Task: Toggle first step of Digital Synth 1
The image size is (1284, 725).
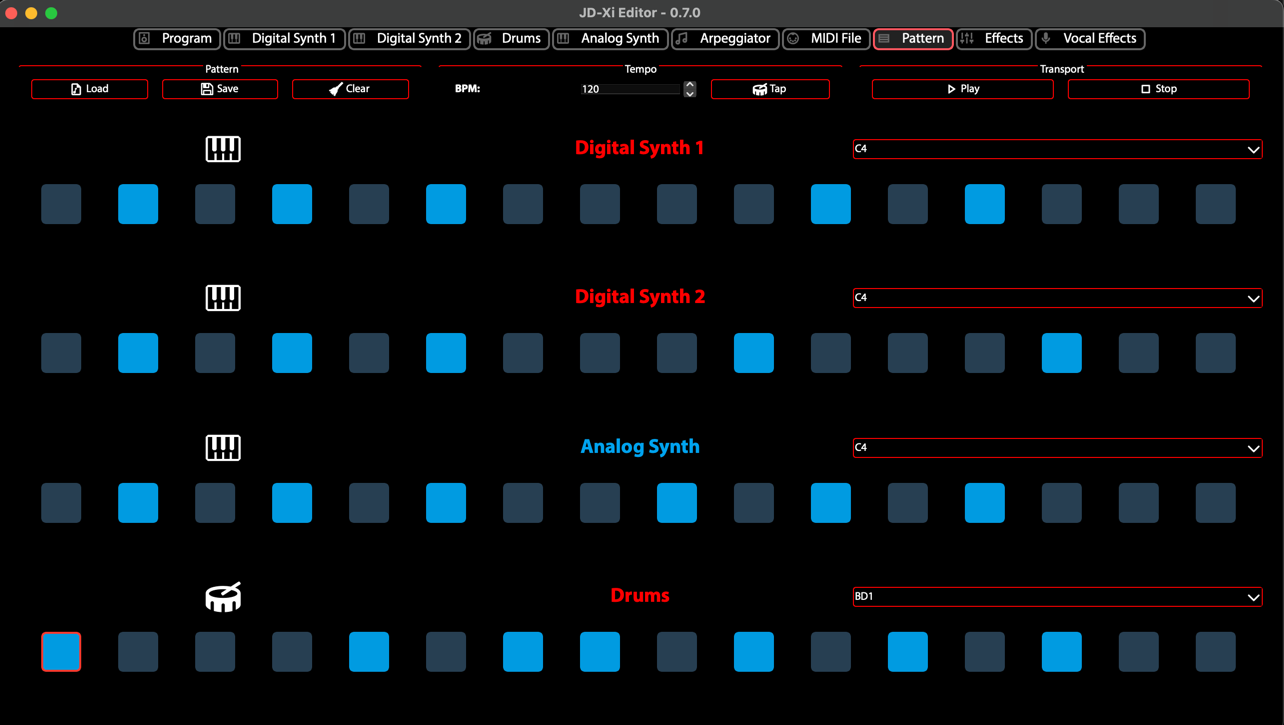Action: [61, 204]
